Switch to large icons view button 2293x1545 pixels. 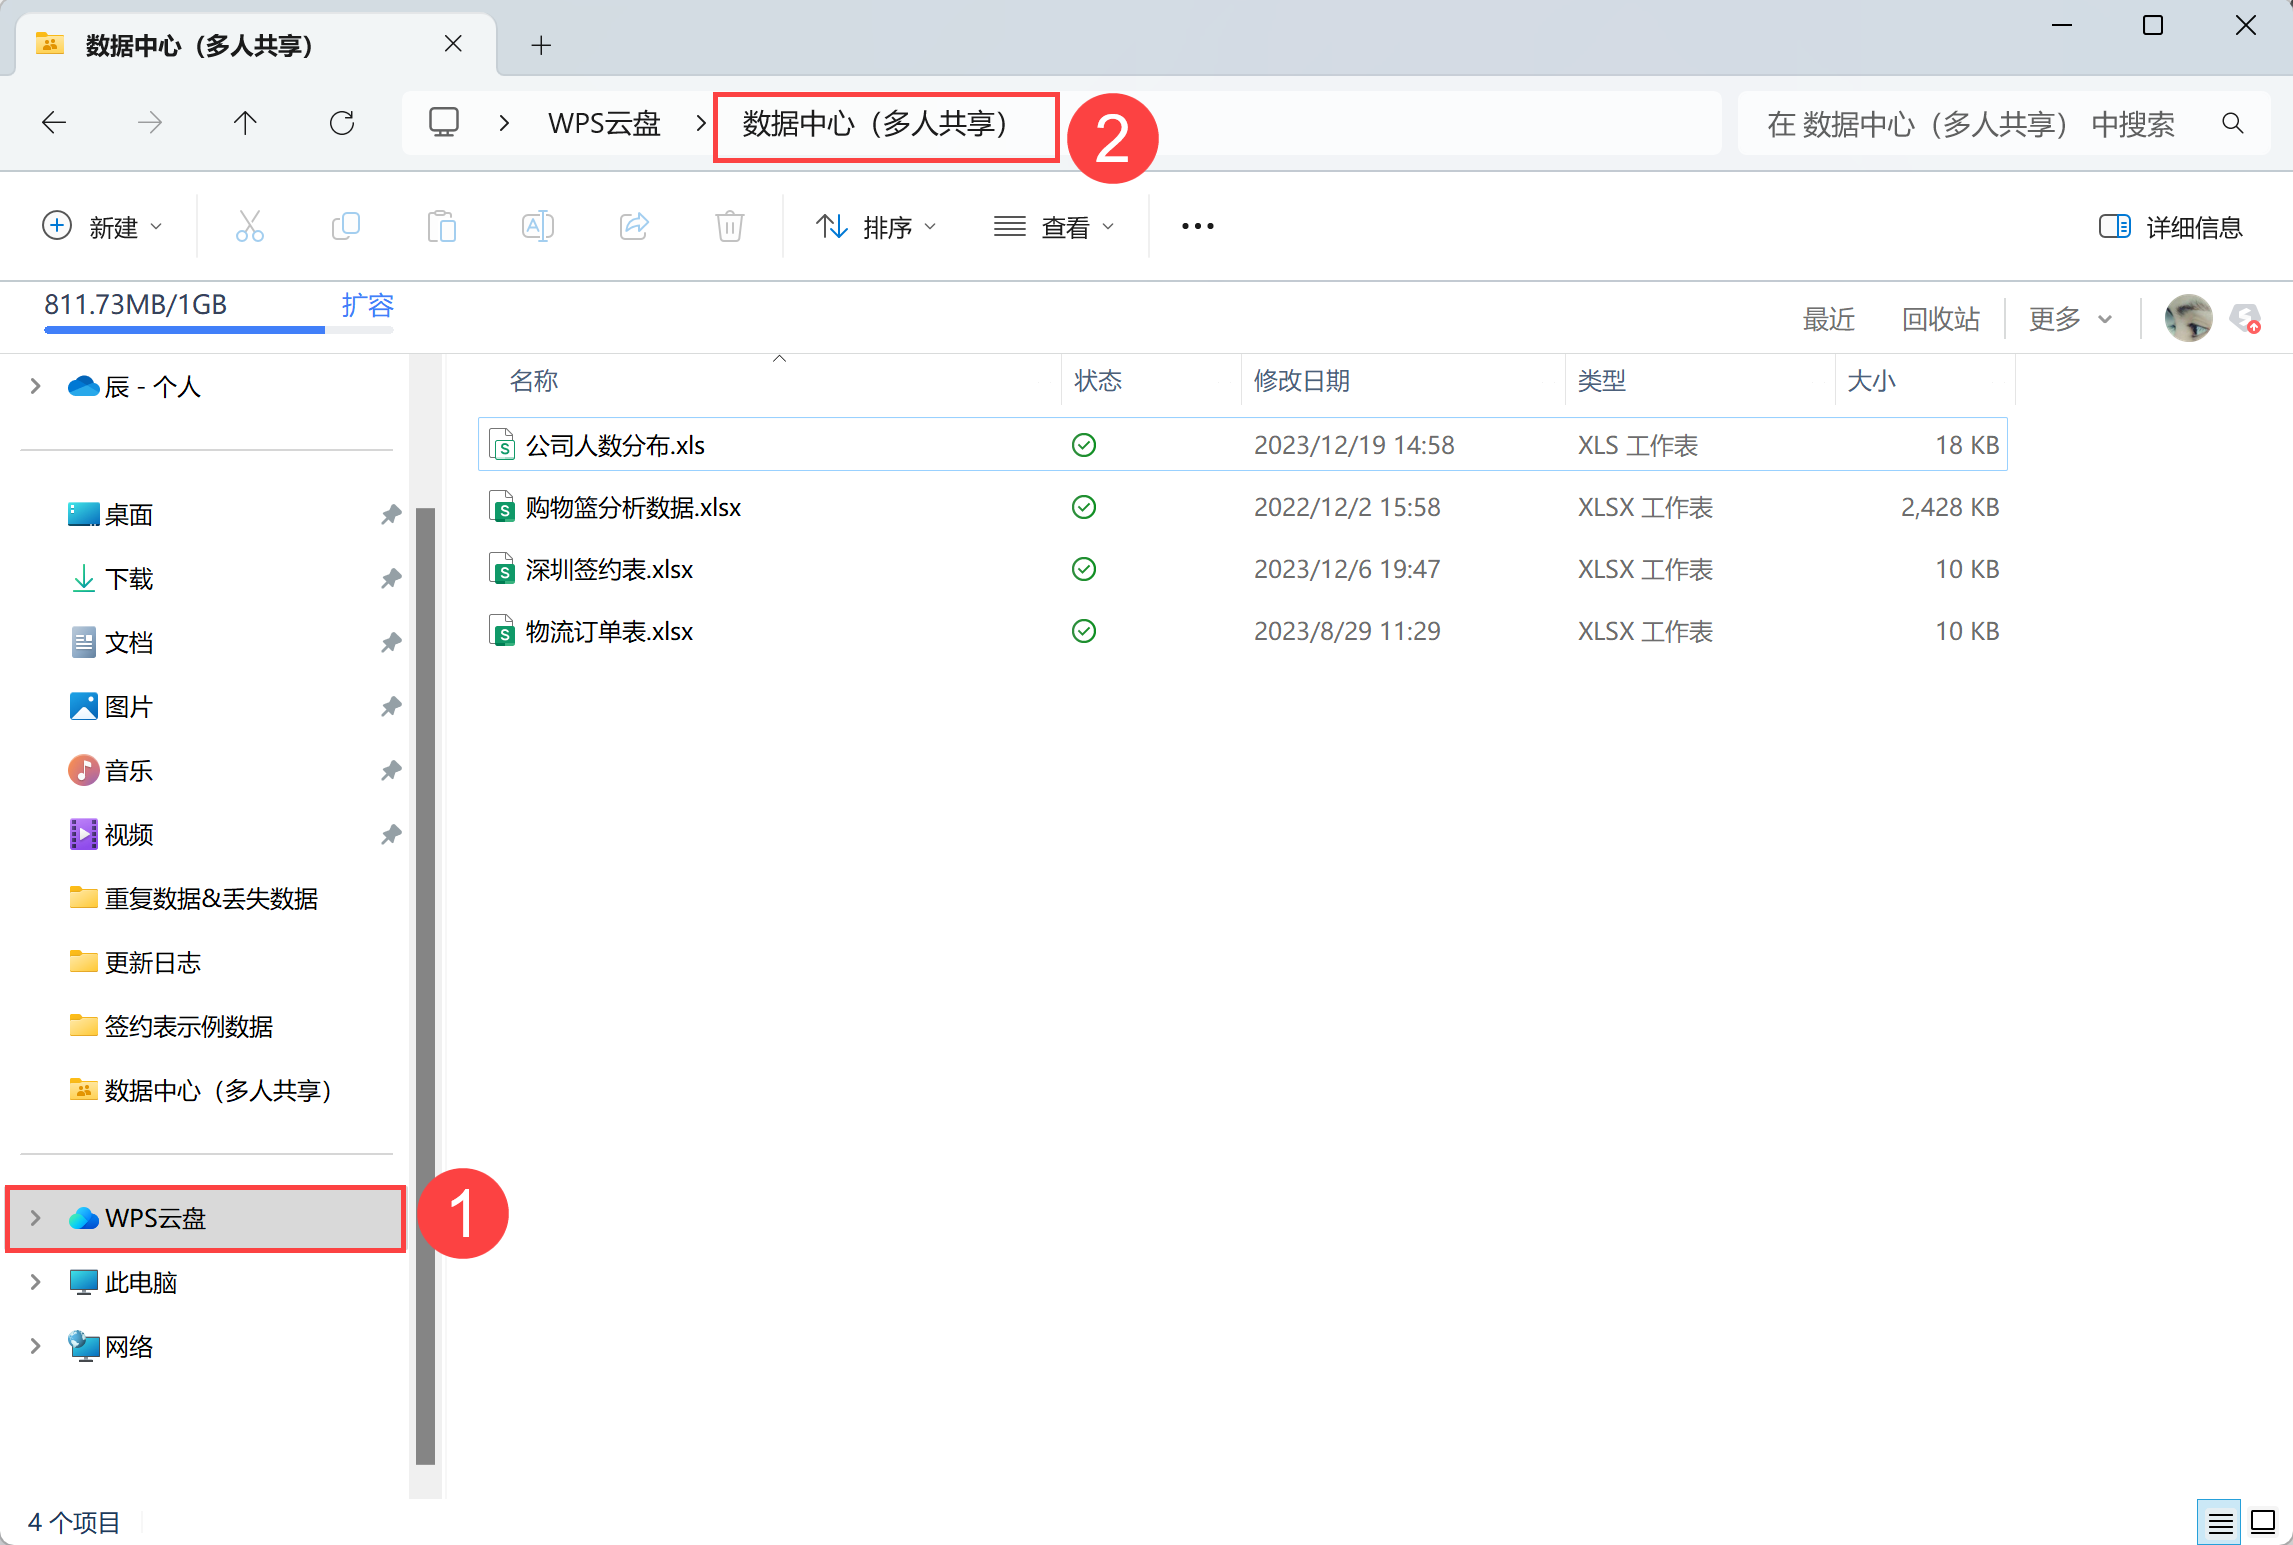click(x=2262, y=1522)
